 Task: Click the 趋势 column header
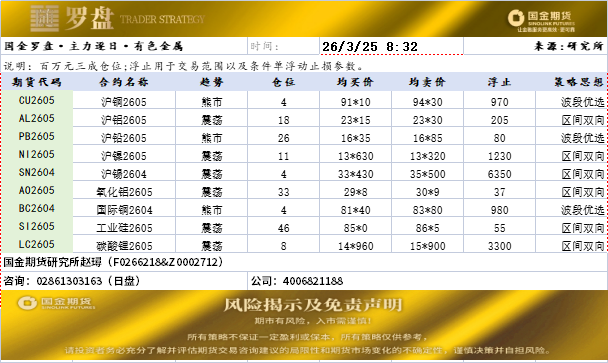tap(211, 82)
